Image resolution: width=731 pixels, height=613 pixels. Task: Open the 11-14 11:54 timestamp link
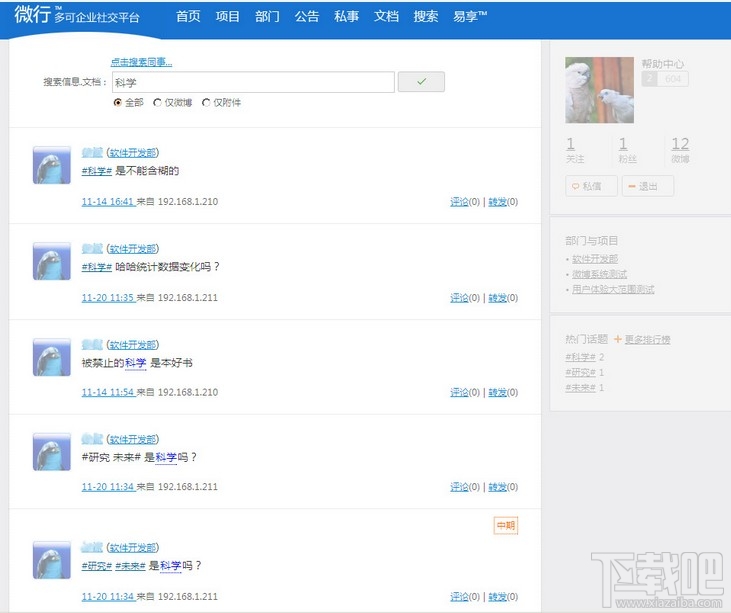(108, 393)
